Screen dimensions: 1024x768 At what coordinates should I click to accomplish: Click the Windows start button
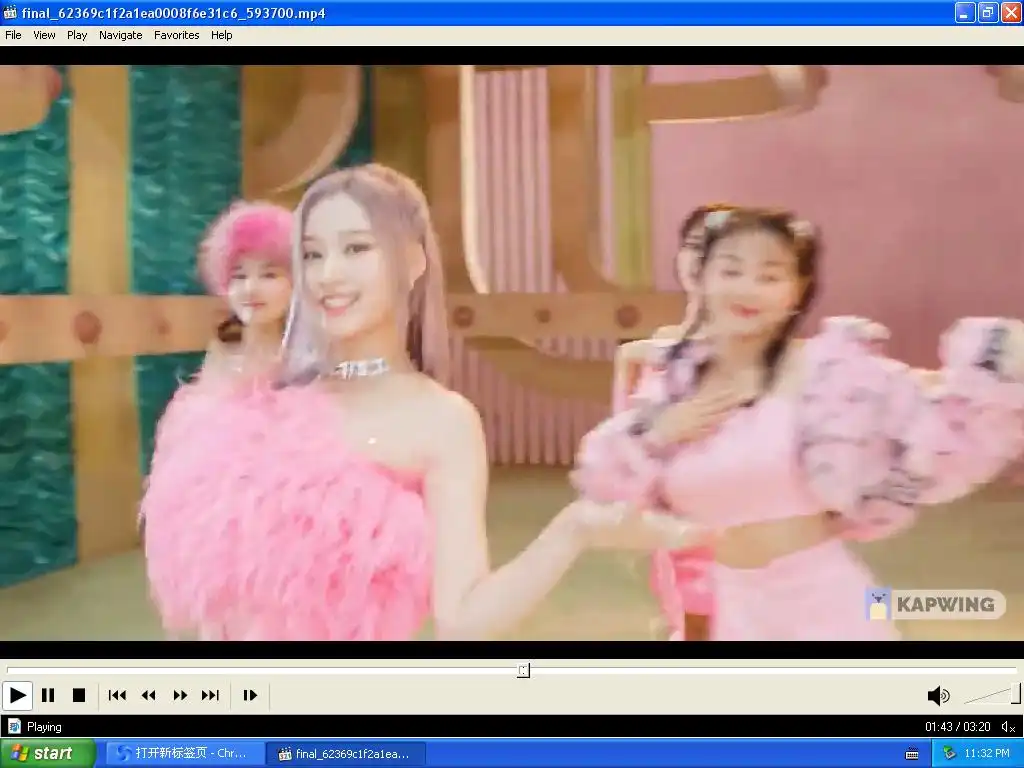click(x=48, y=754)
